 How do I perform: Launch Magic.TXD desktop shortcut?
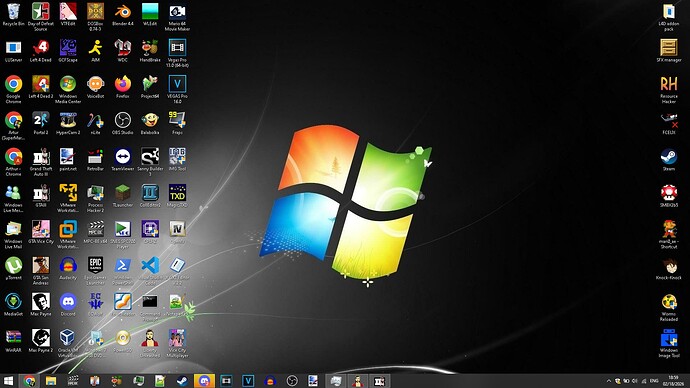[177, 196]
